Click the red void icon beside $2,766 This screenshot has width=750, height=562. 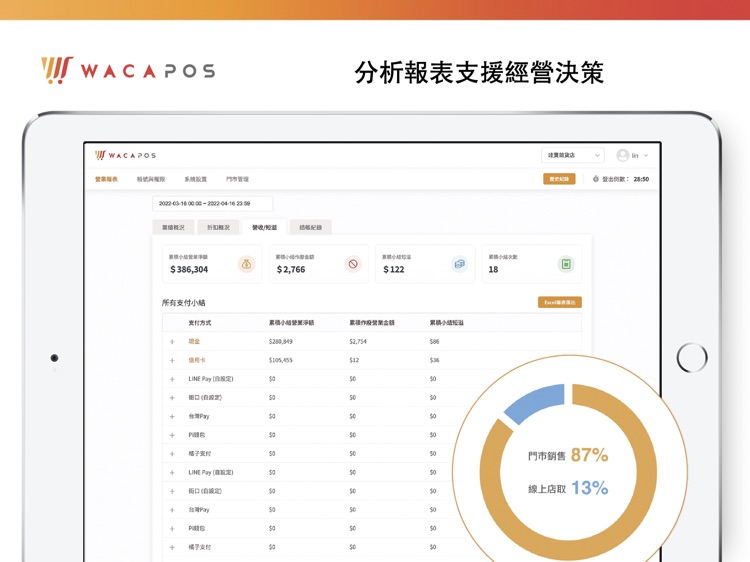tap(353, 264)
